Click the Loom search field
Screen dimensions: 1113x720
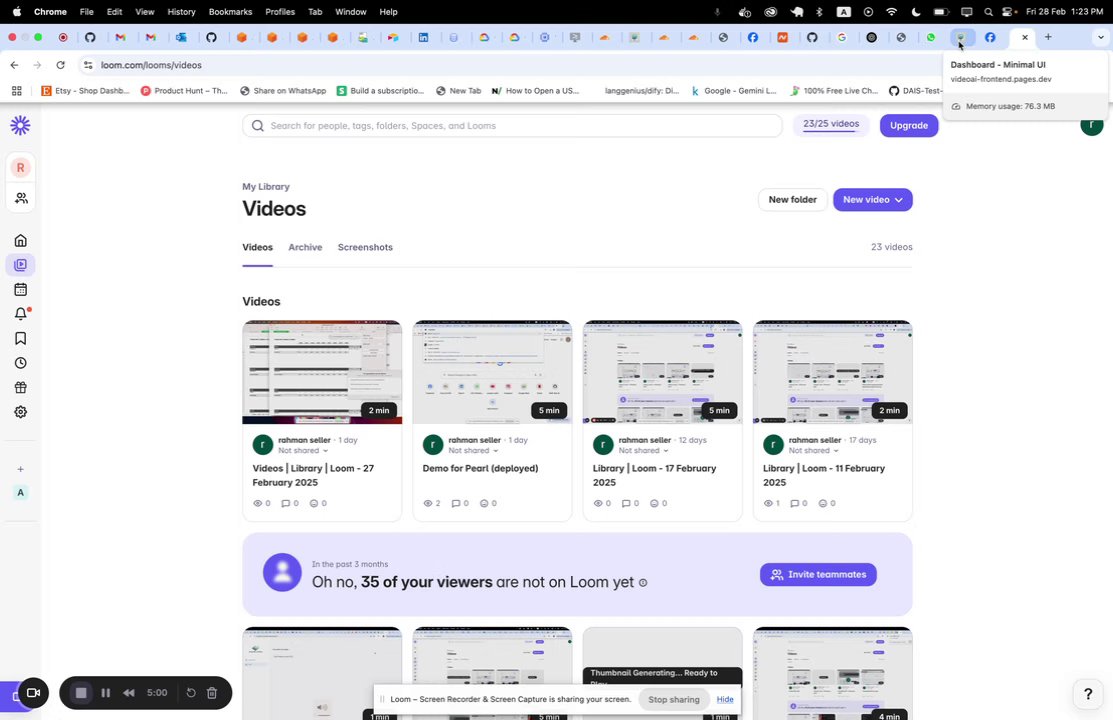[x=512, y=126]
